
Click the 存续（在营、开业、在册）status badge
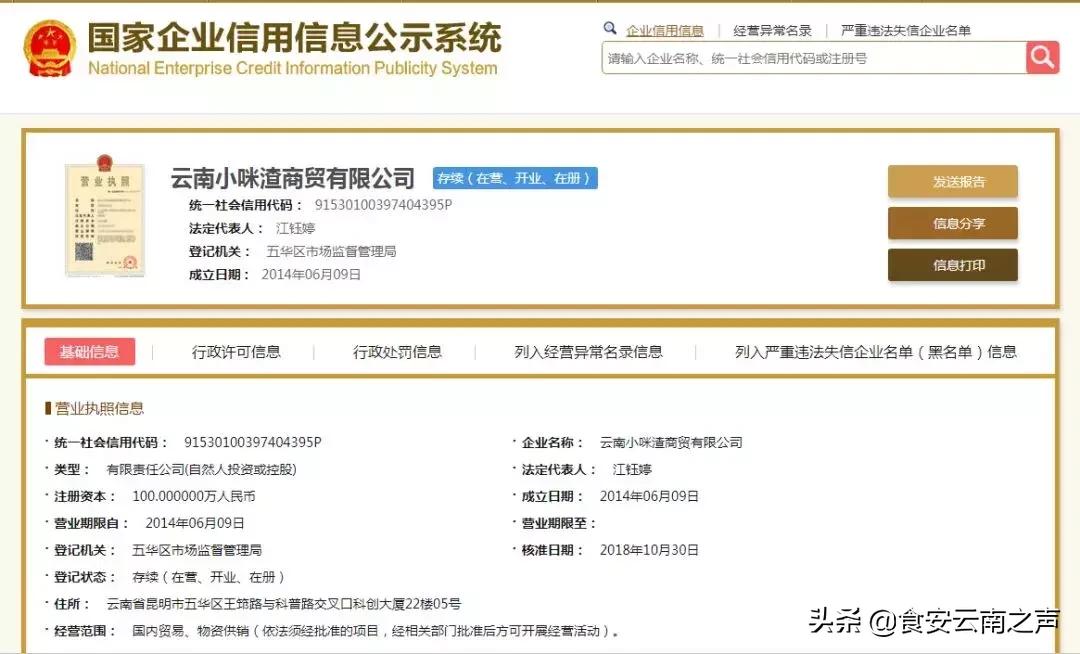pos(515,178)
